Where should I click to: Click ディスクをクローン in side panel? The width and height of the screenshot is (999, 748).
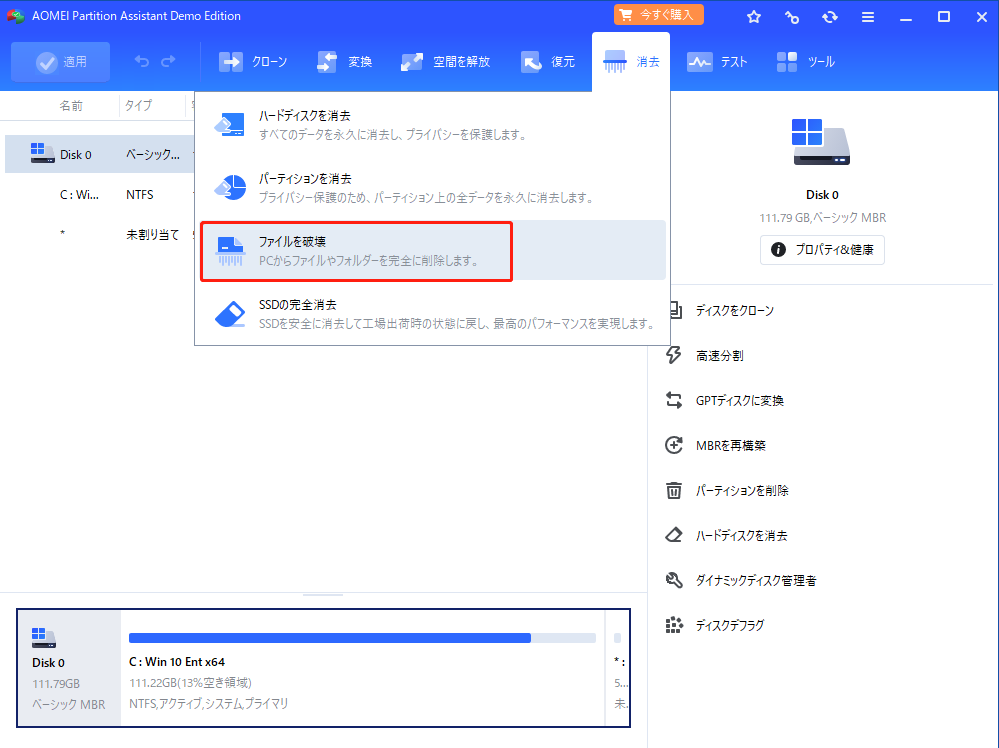(734, 310)
